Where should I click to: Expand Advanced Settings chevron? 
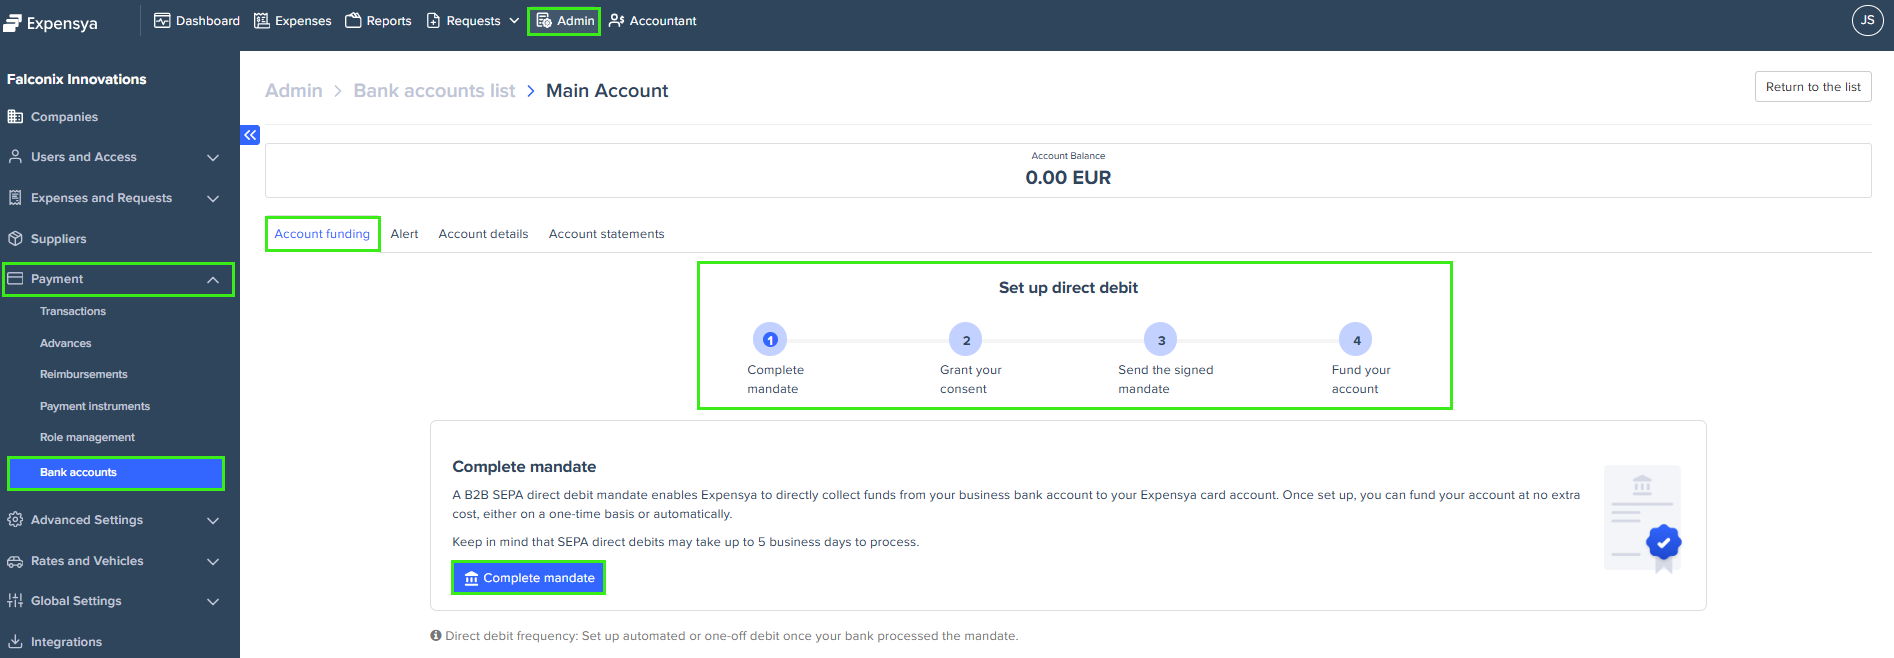point(213,520)
